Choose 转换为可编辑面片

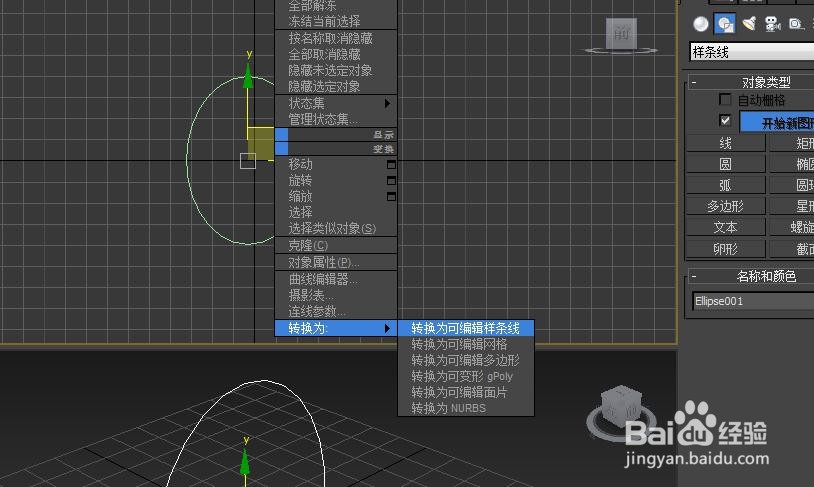coord(466,393)
